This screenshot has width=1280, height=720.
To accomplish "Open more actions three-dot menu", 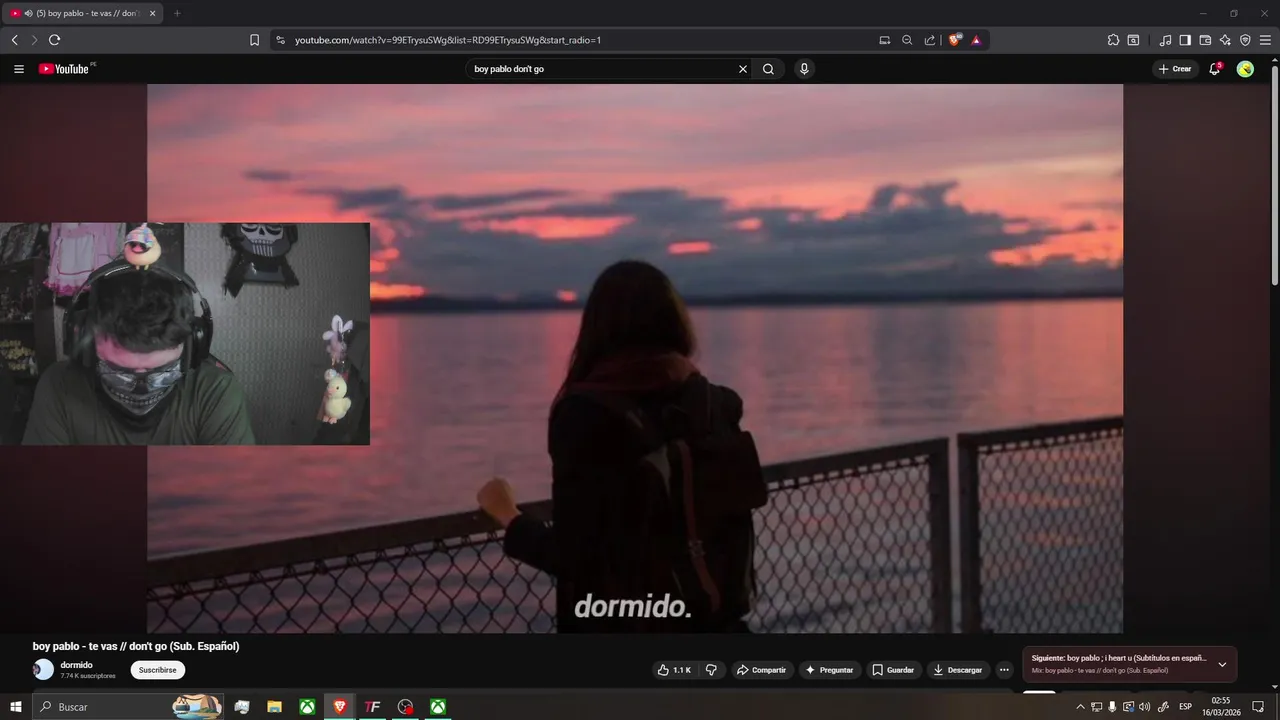I will [x=1005, y=670].
